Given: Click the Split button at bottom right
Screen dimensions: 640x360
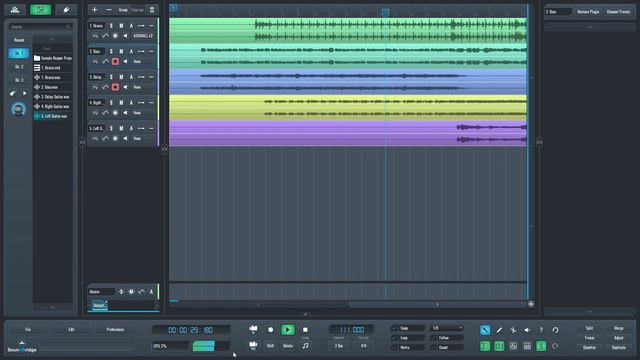Looking at the screenshot, I should pyautogui.click(x=589, y=328).
